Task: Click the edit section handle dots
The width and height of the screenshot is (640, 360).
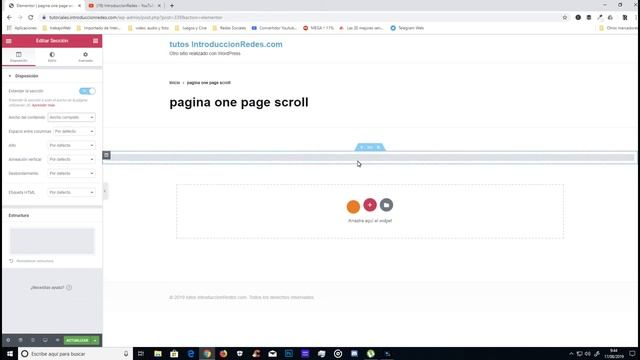Action: (x=370, y=147)
